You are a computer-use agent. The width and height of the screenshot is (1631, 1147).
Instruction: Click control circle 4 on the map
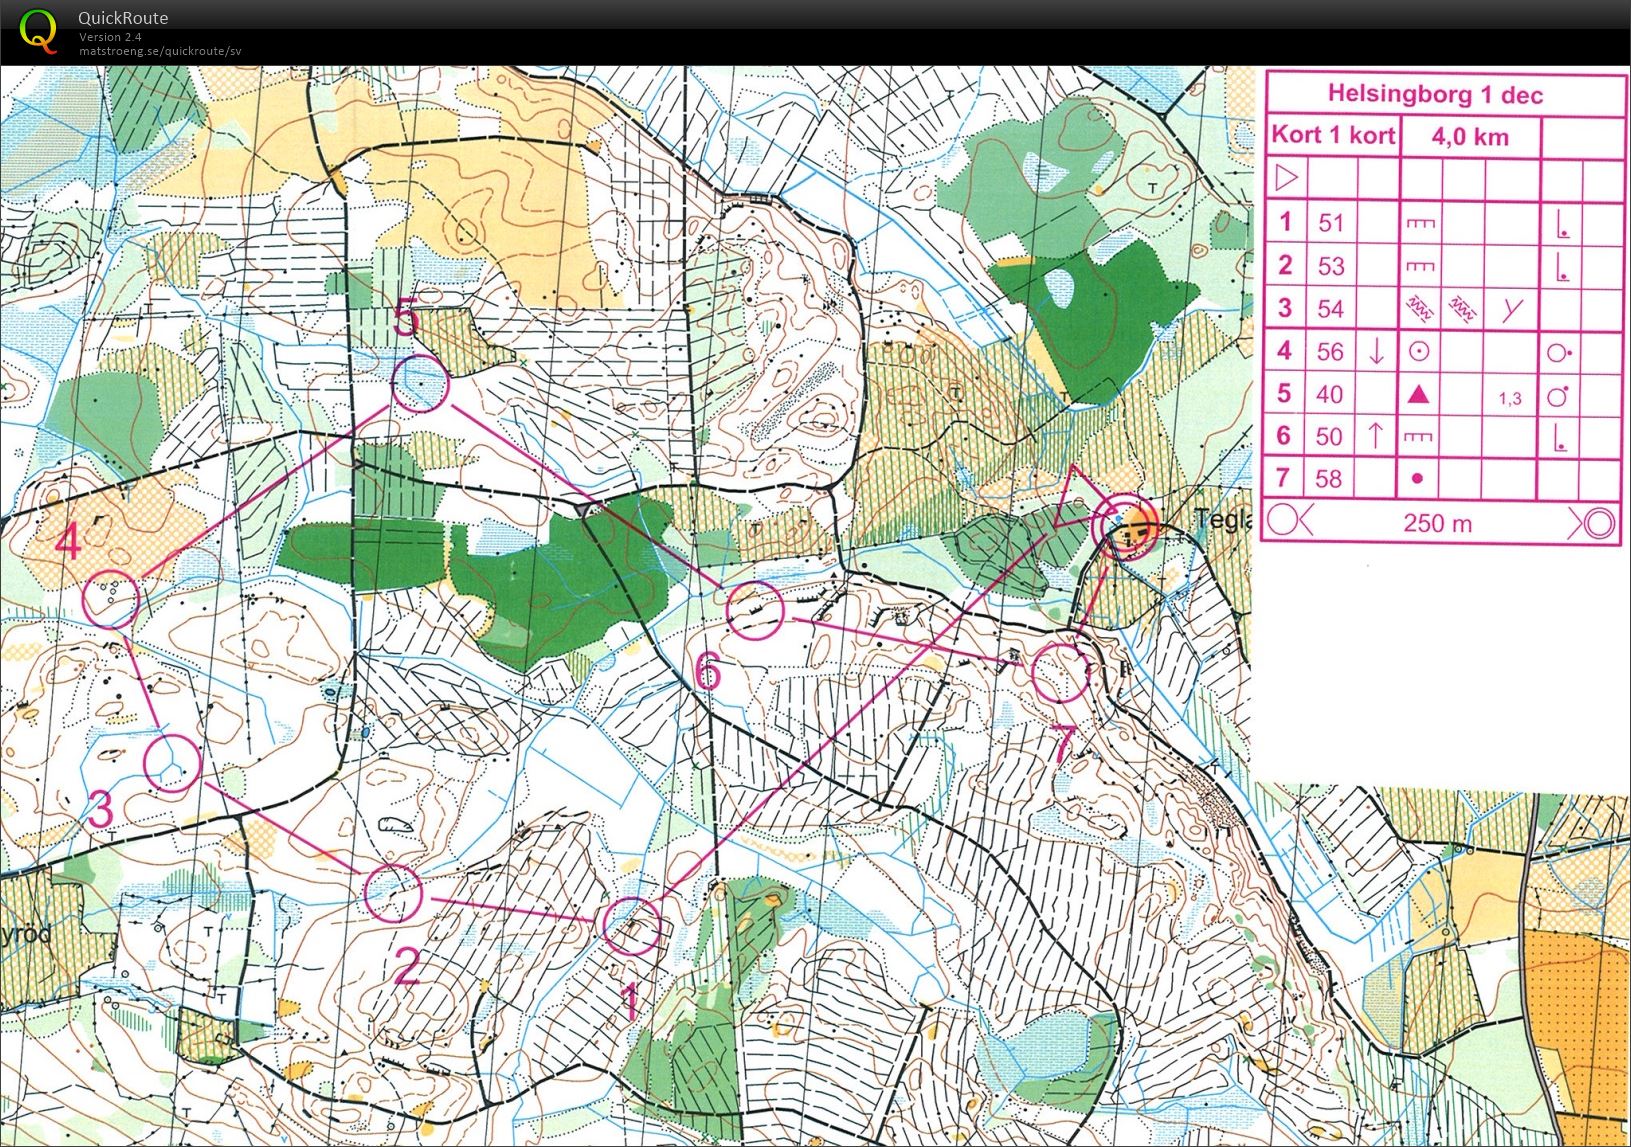point(110,598)
